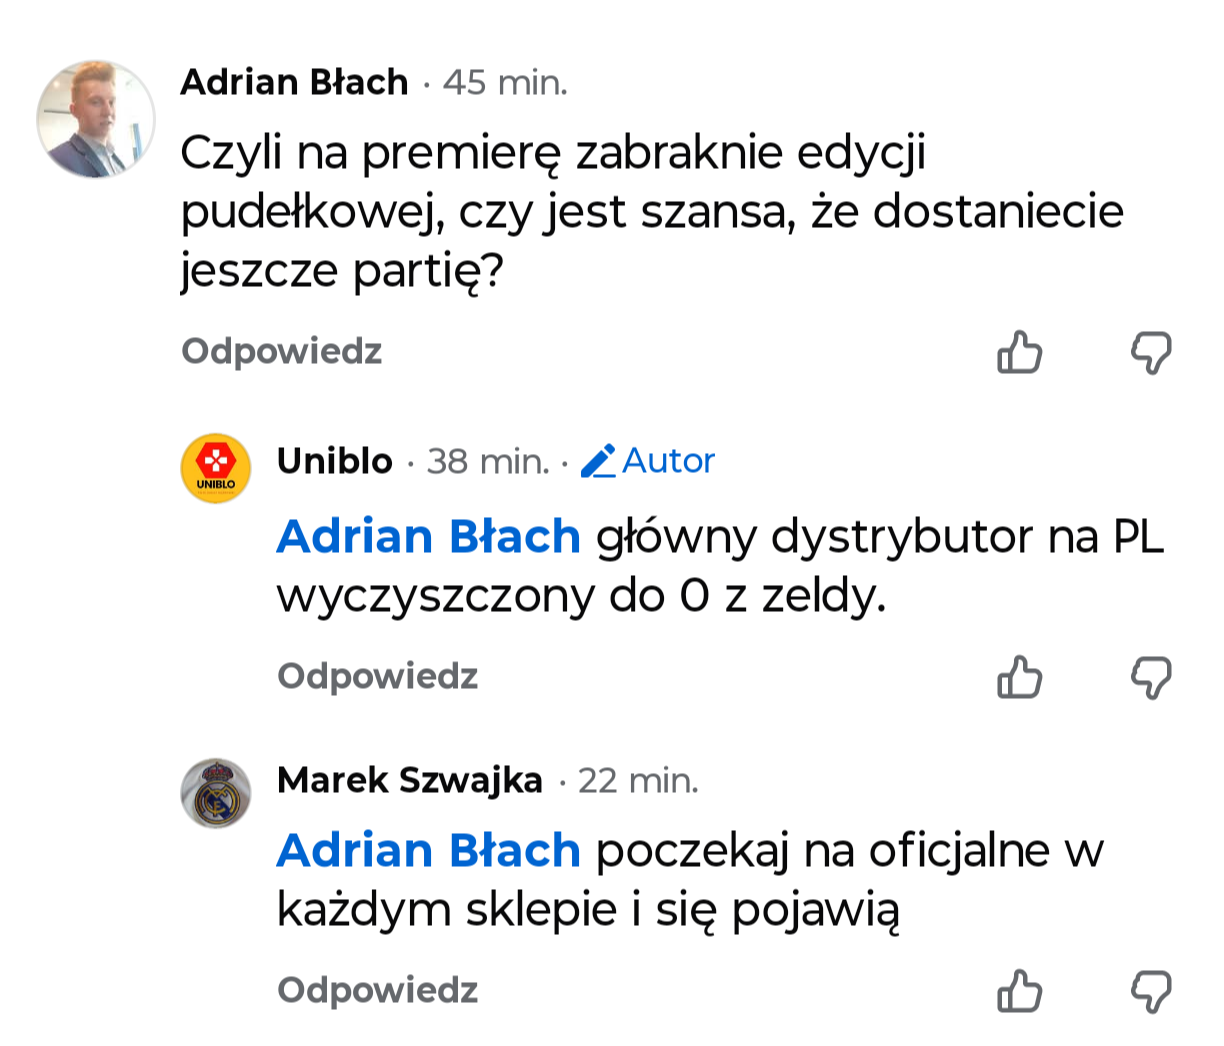Screen dimensions: 1224x1046
Task: Click Odpowiedz under Marek Szwajka's reply
Action: (x=378, y=990)
